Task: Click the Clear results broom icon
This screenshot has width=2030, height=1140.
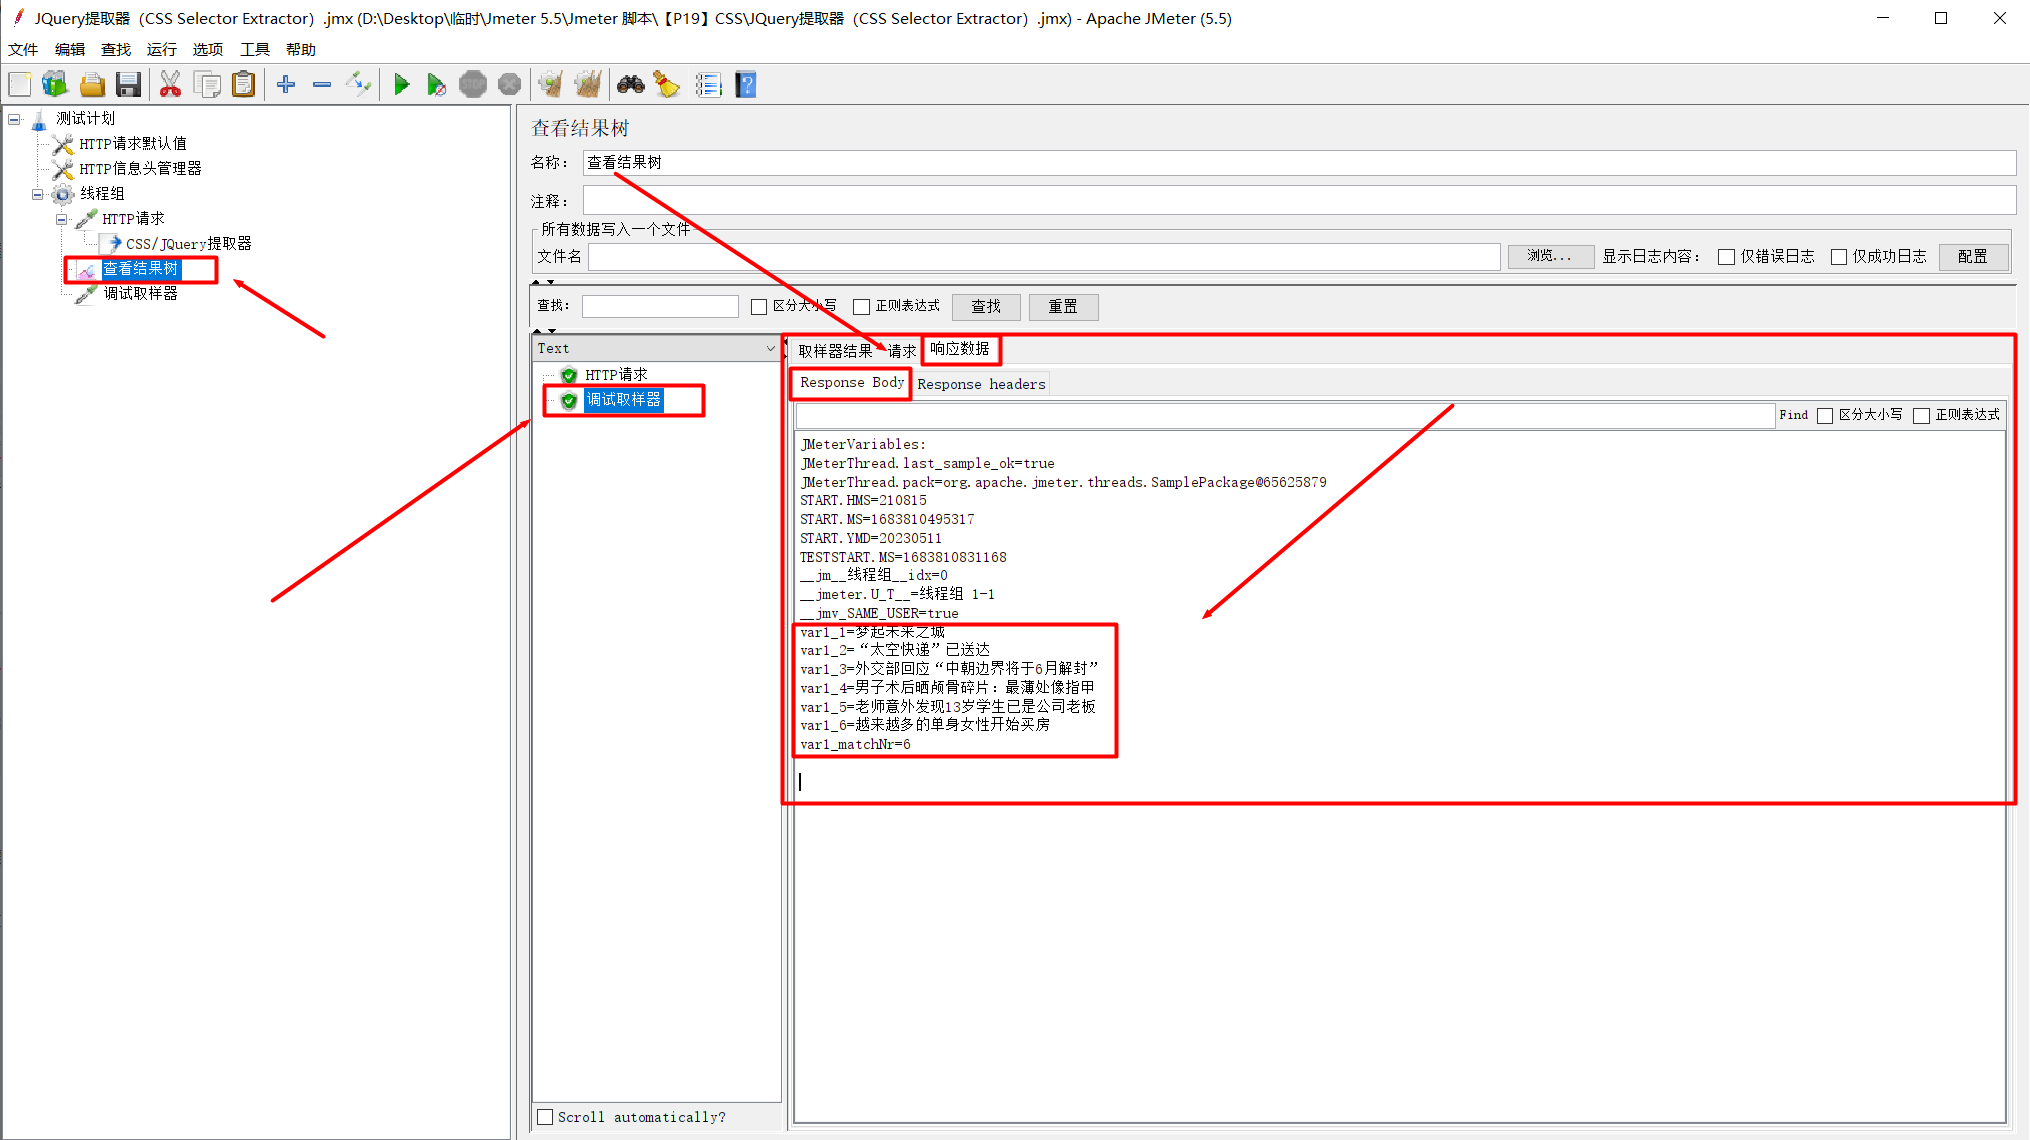Action: tap(551, 85)
